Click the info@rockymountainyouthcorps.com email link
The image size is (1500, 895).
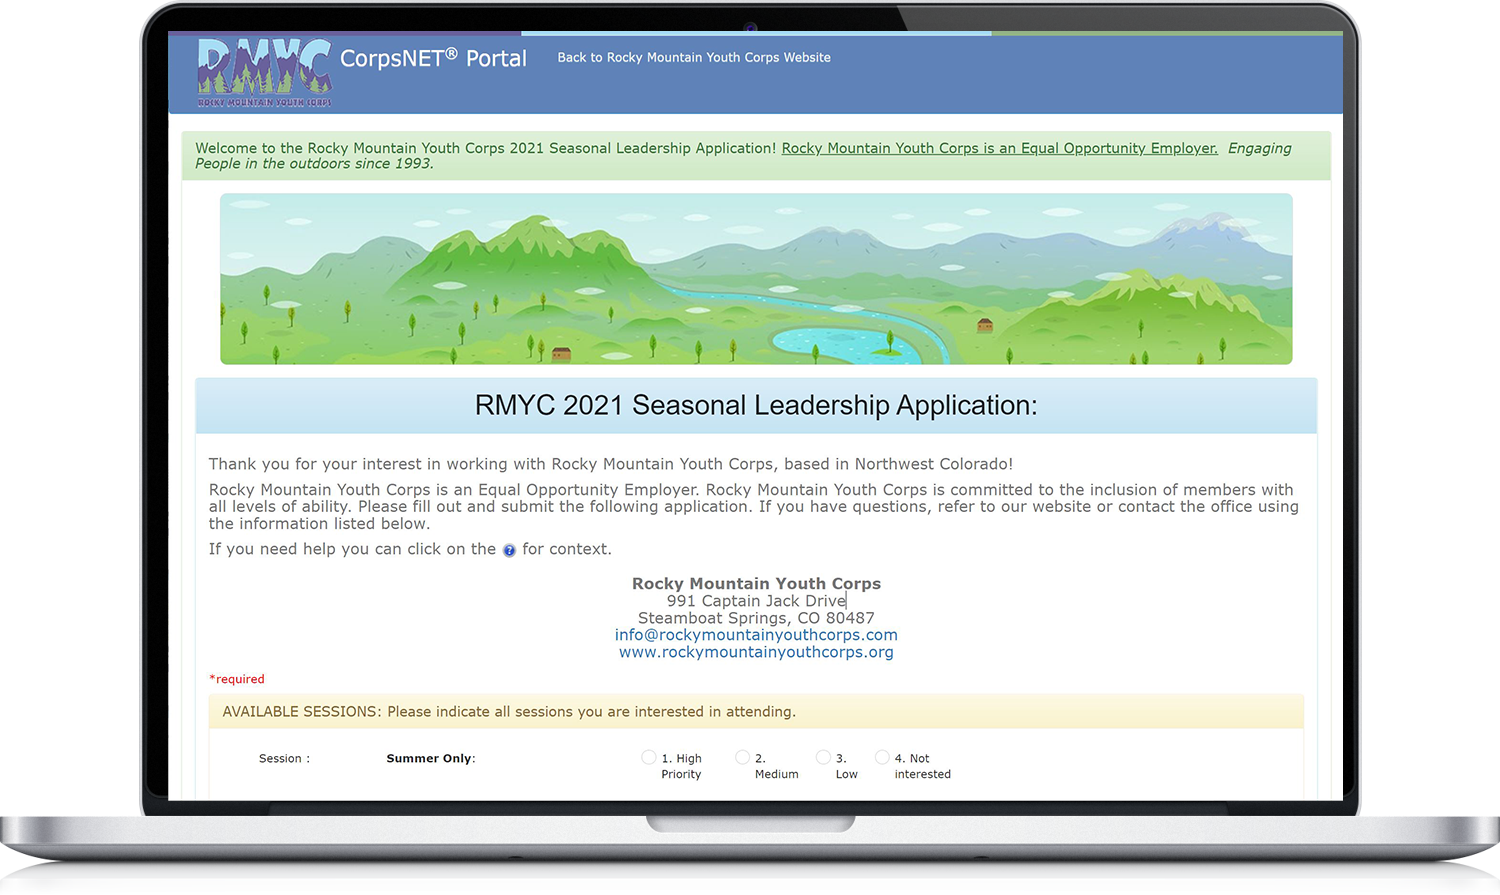point(756,635)
